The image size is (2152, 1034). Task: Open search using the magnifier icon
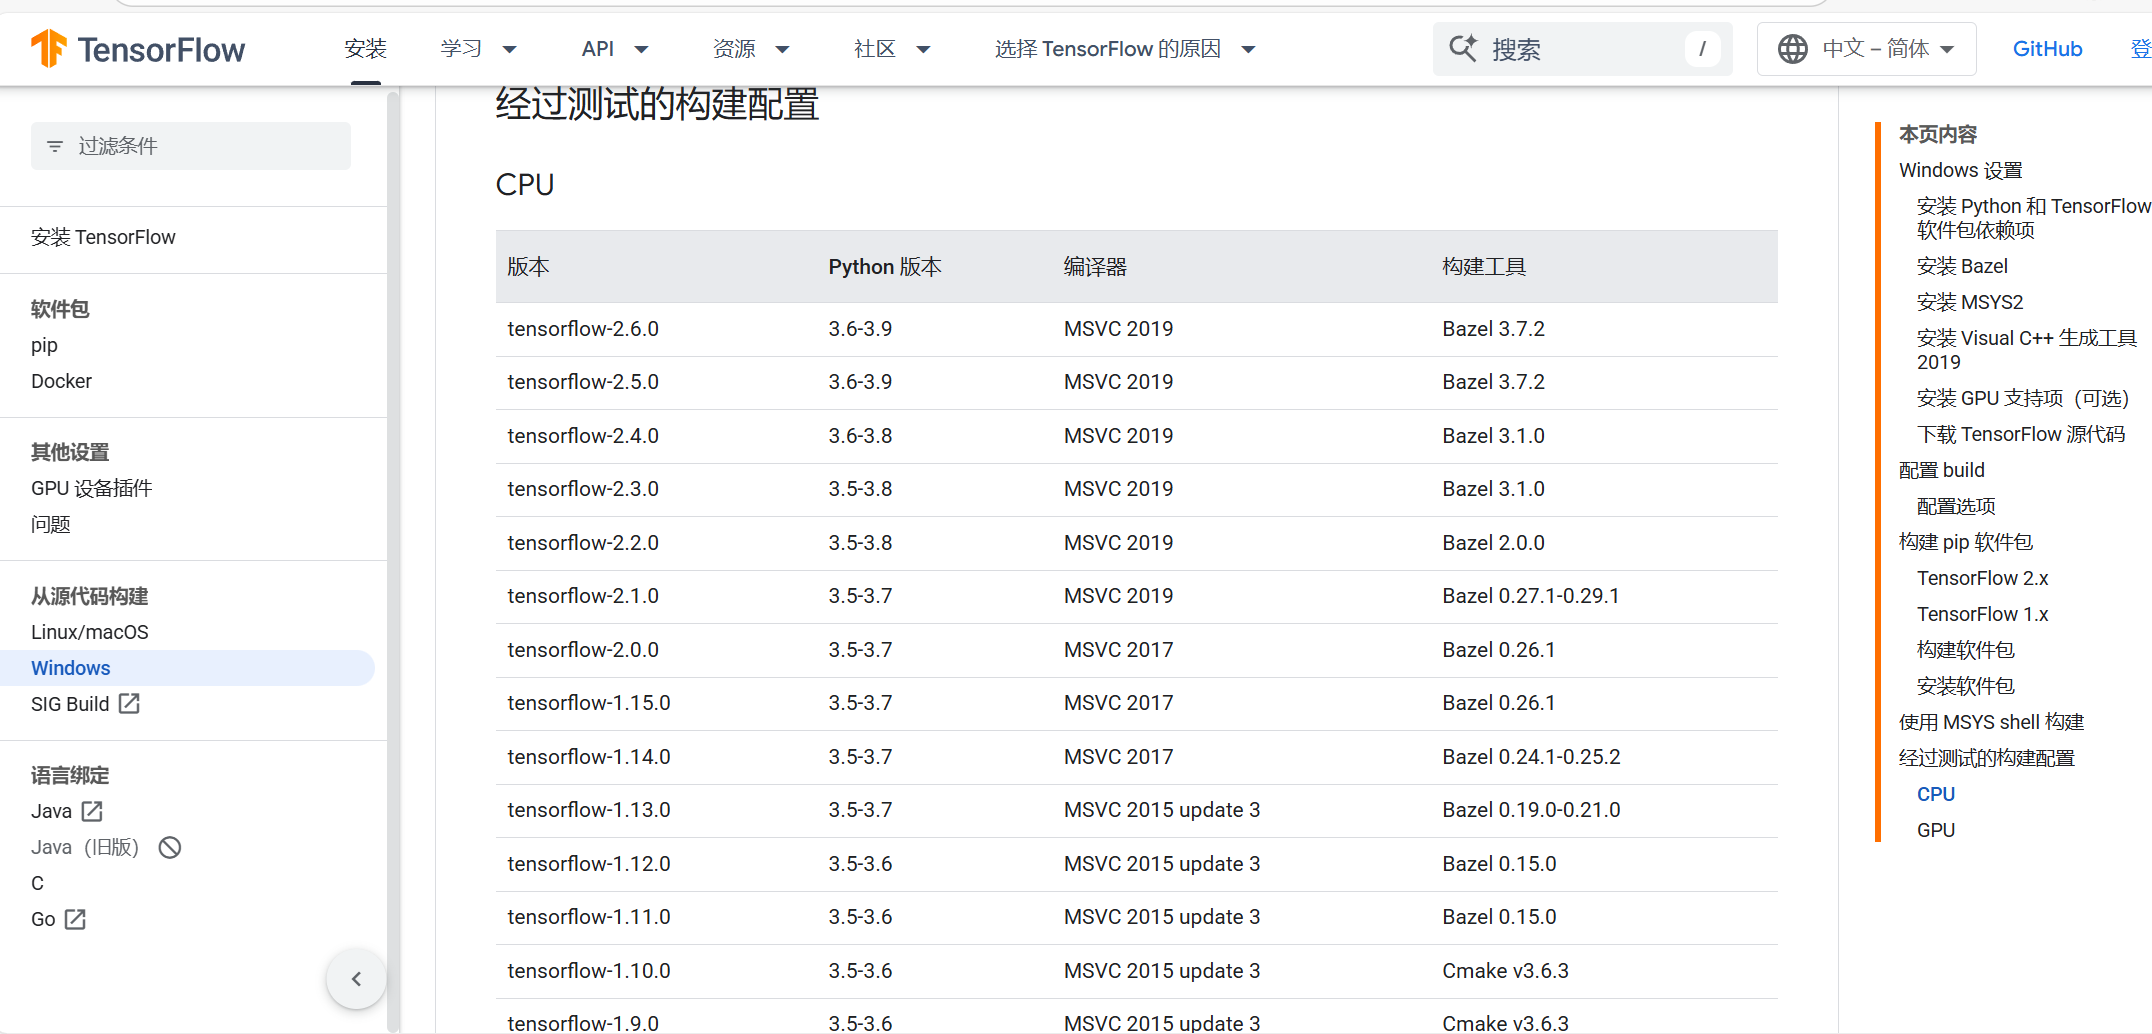coord(1462,47)
